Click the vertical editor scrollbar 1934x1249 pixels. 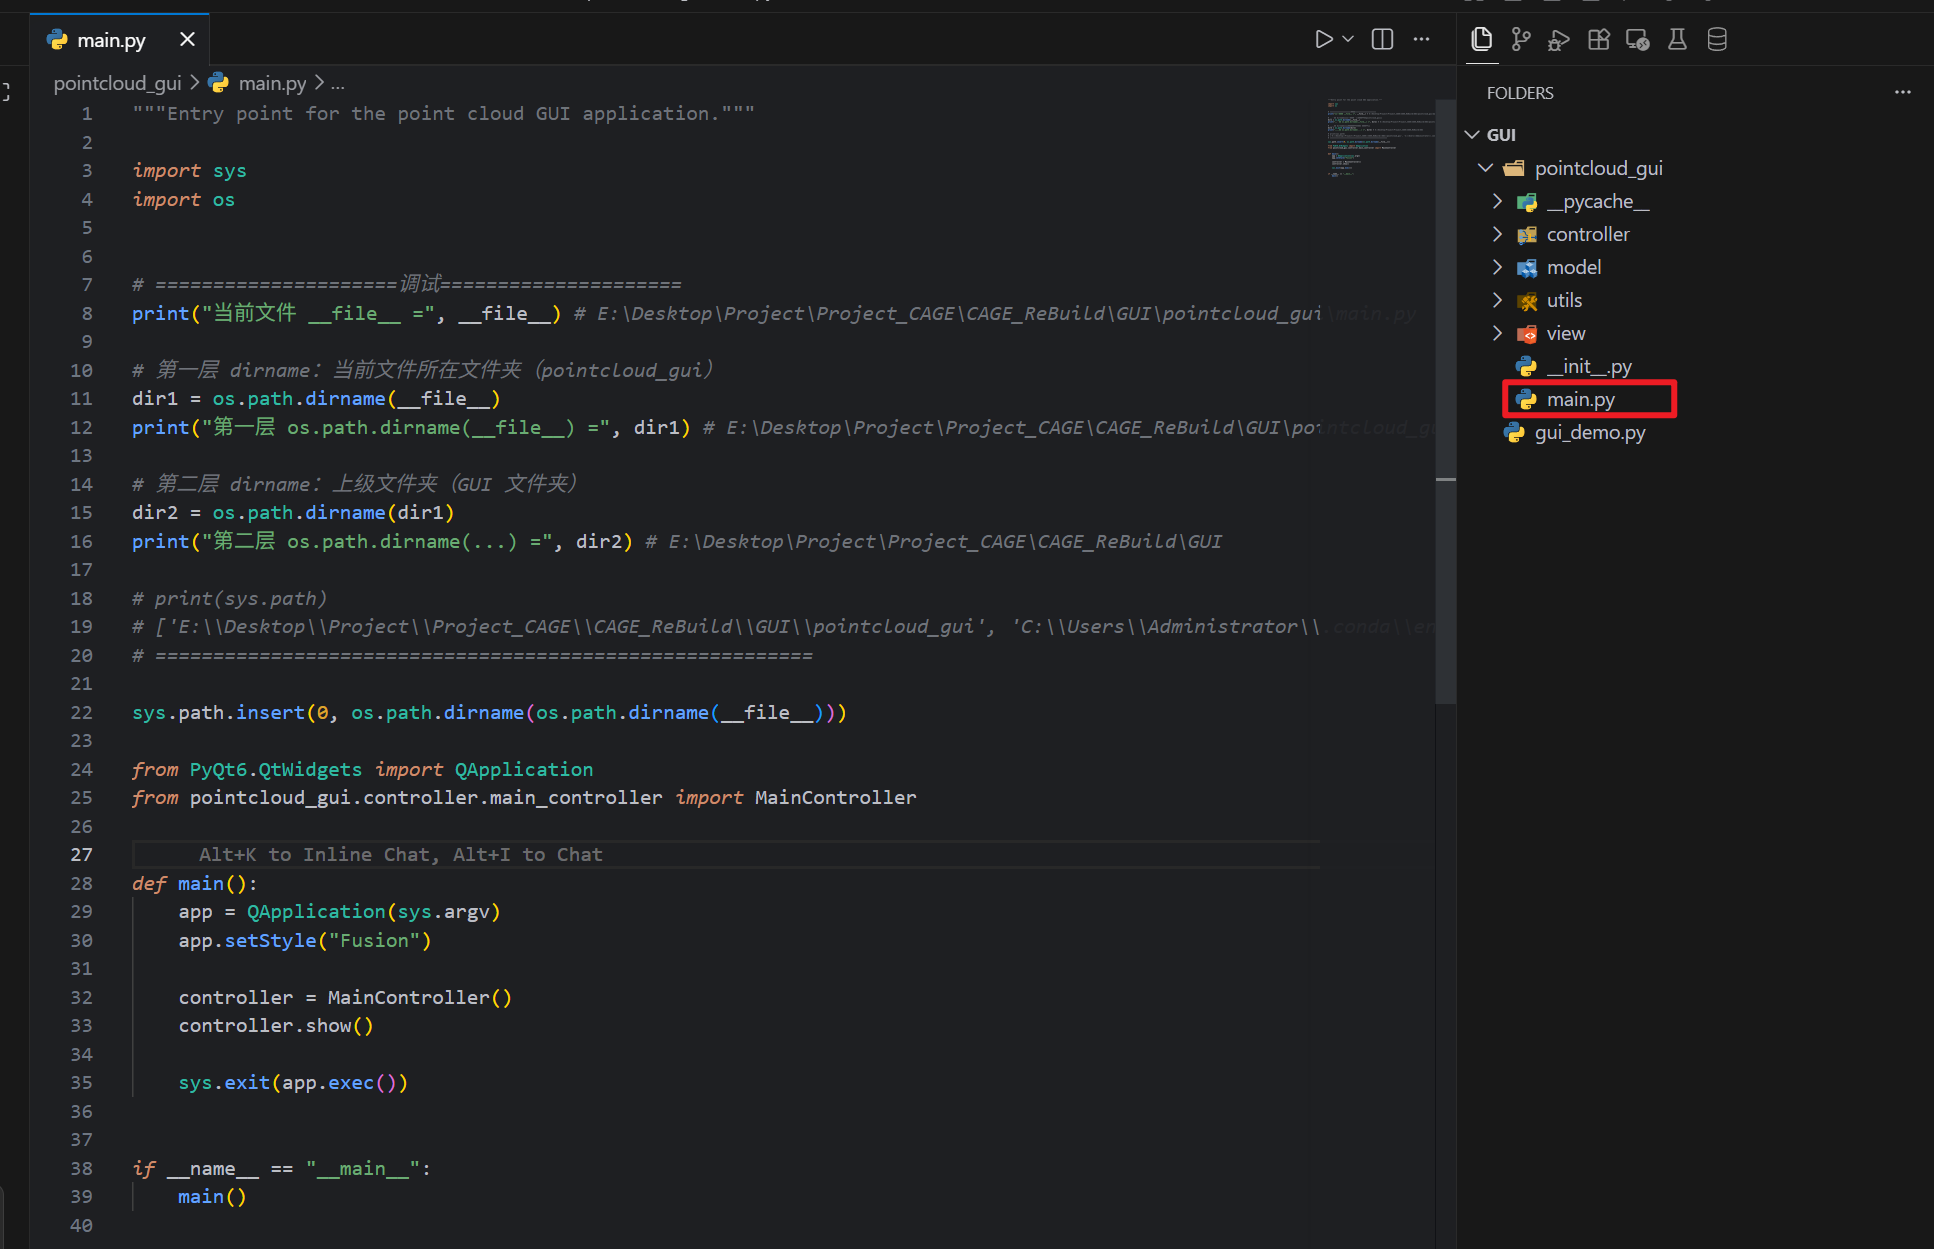coord(1445,400)
